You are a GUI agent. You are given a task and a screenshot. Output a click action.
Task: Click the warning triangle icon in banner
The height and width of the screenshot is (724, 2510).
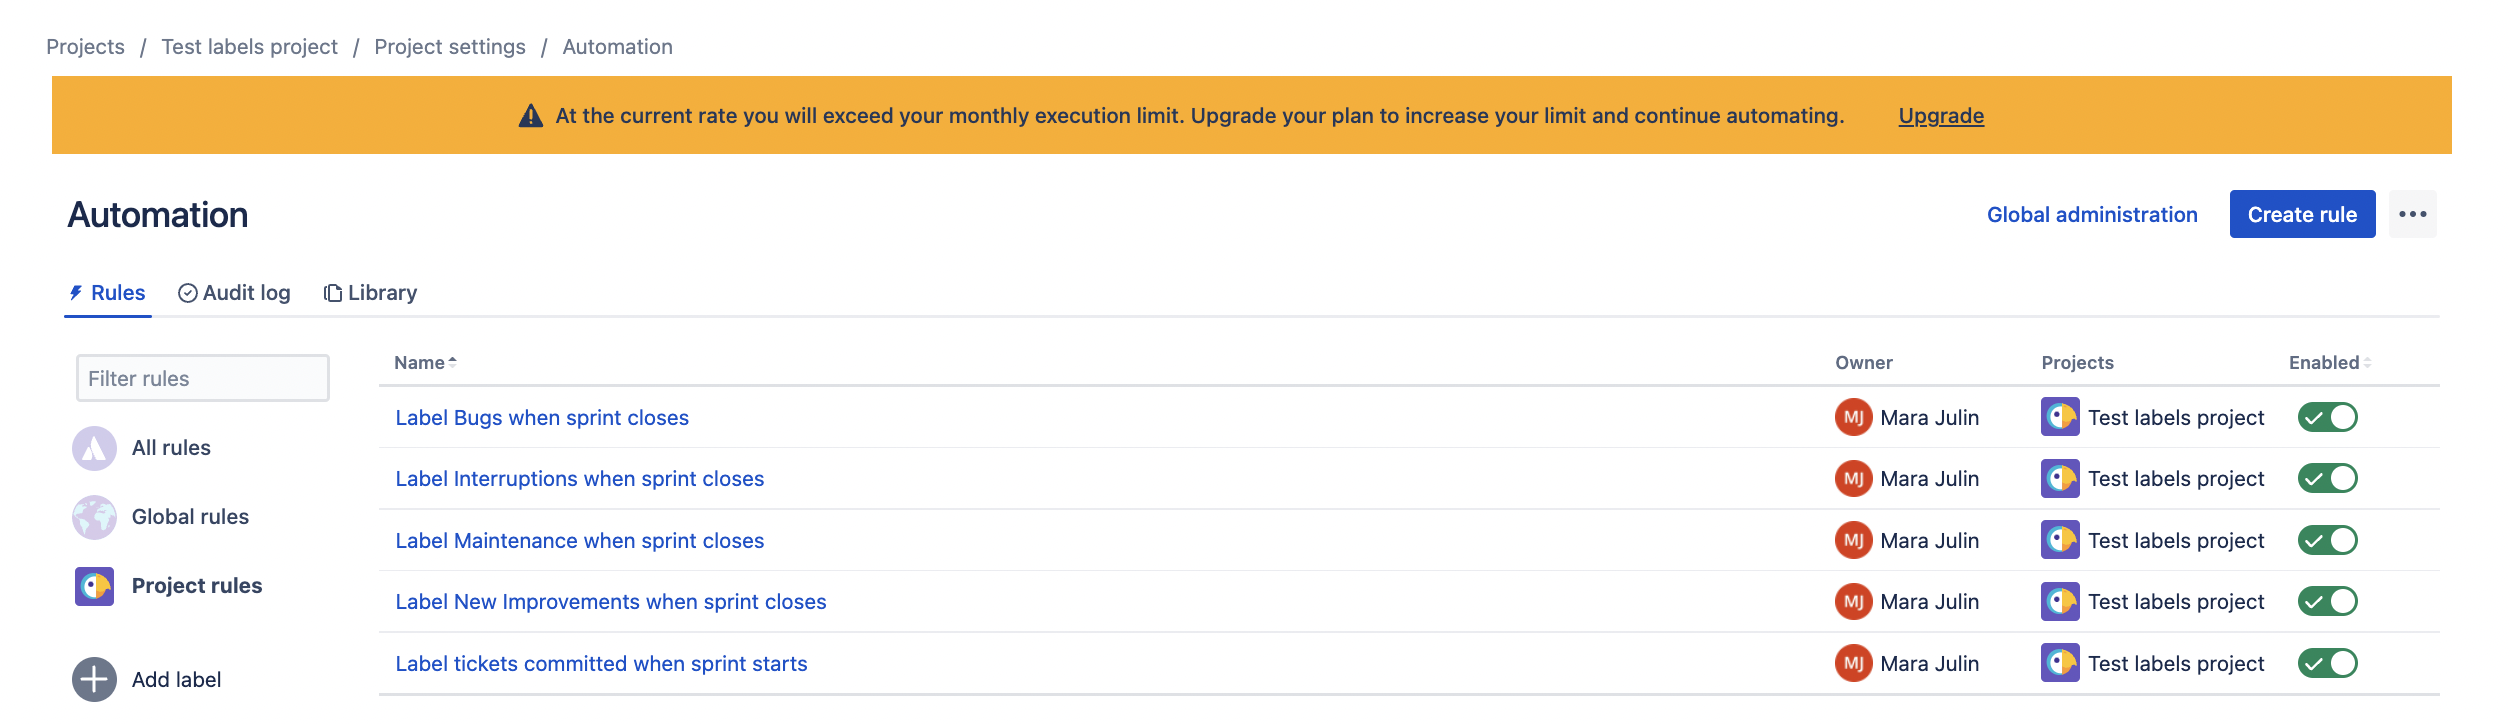[531, 116]
